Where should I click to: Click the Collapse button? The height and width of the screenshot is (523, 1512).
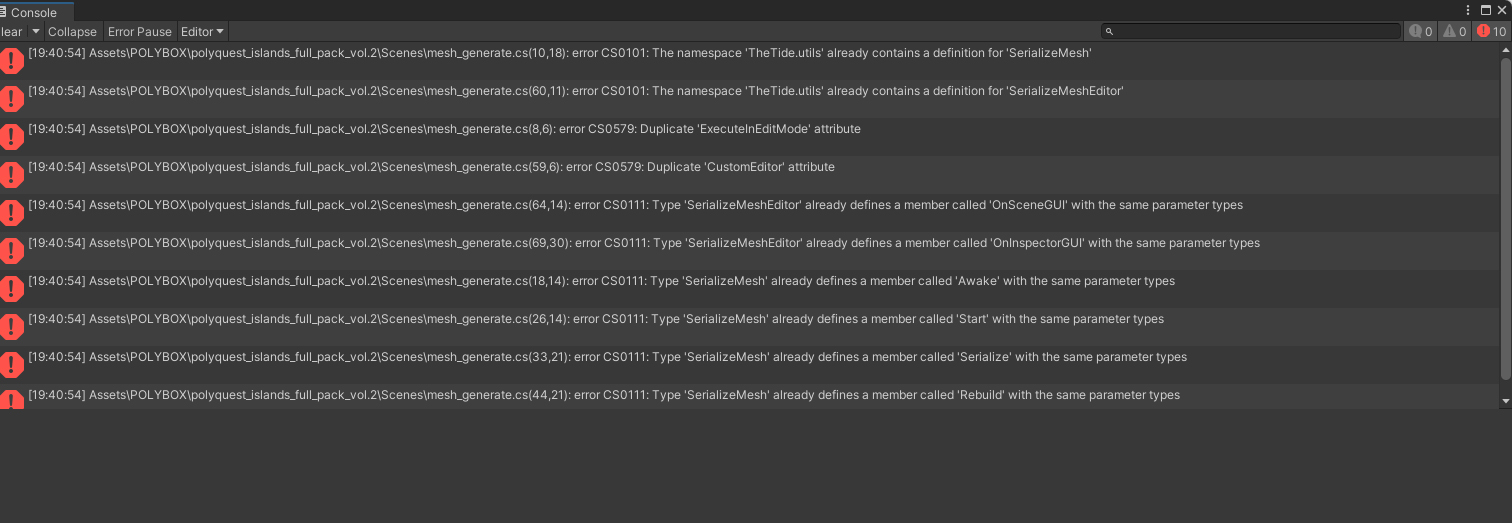click(x=72, y=32)
